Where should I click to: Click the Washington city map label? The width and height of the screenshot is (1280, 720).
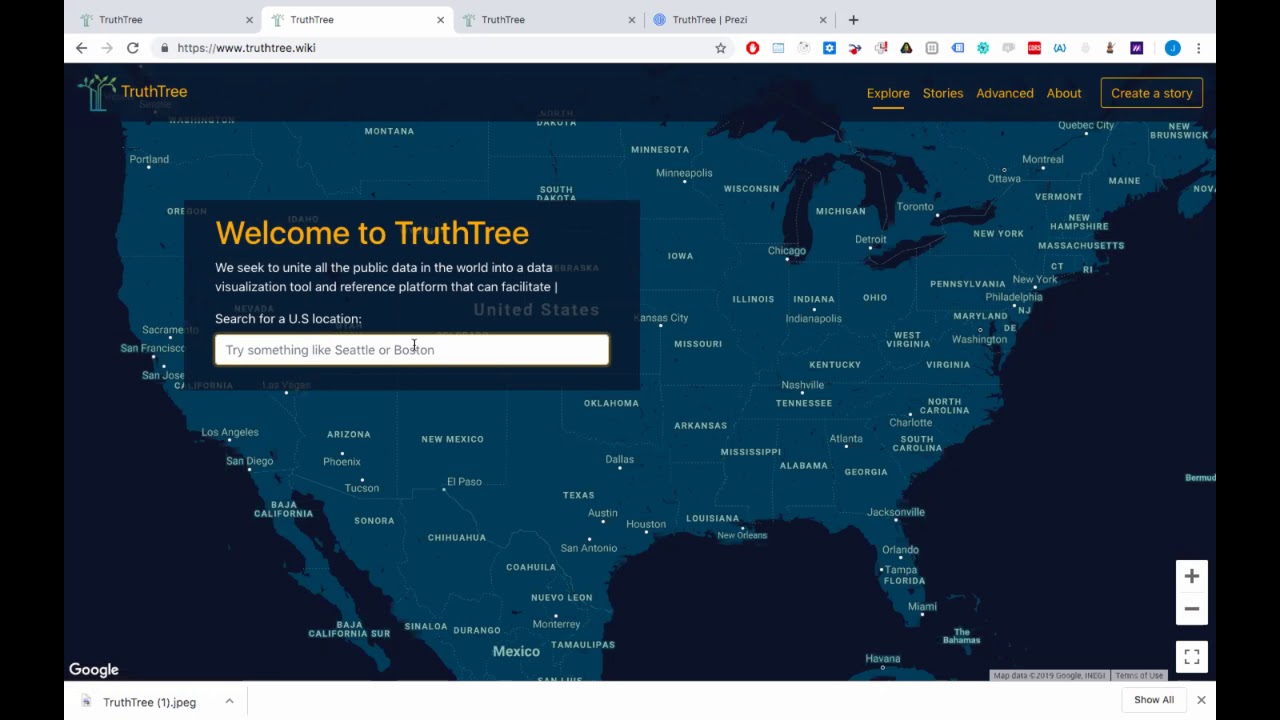point(979,340)
